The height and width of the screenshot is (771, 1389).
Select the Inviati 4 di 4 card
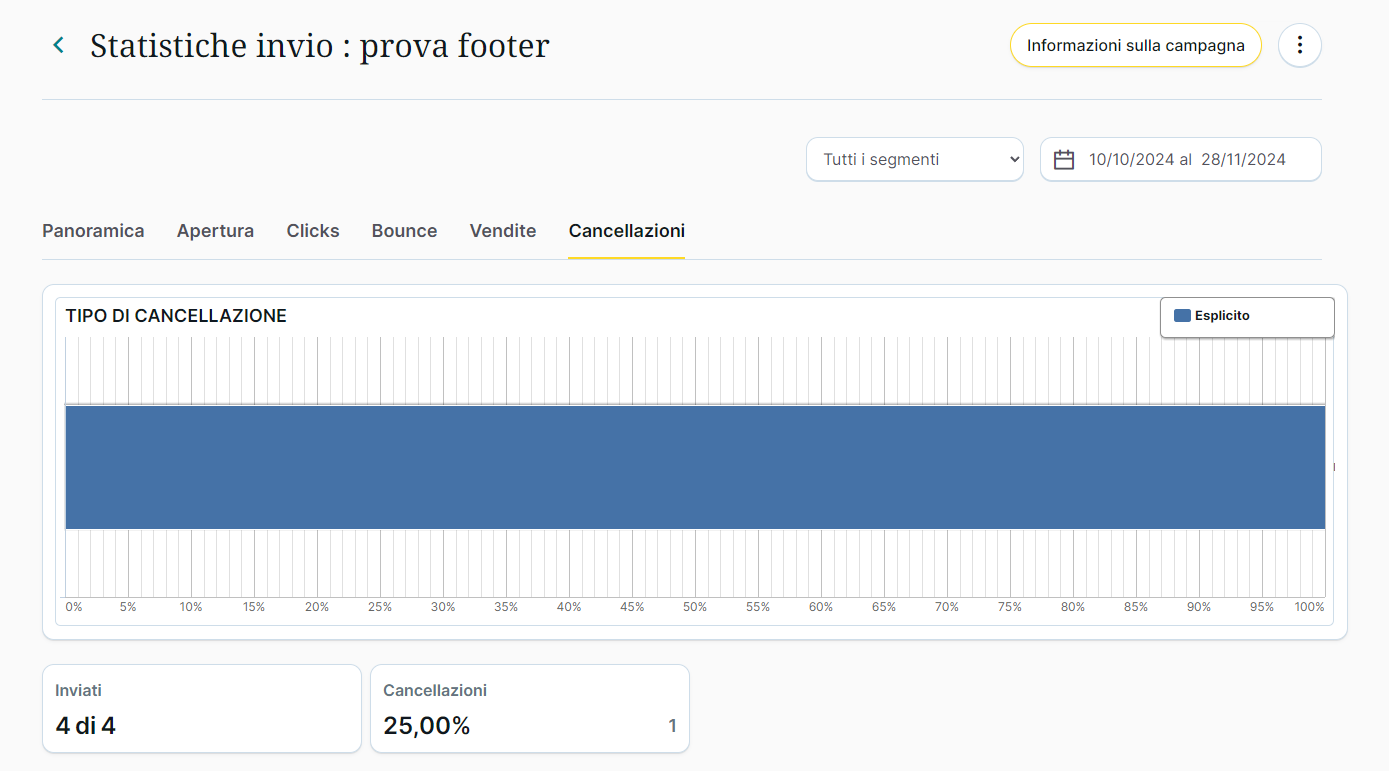coord(201,709)
